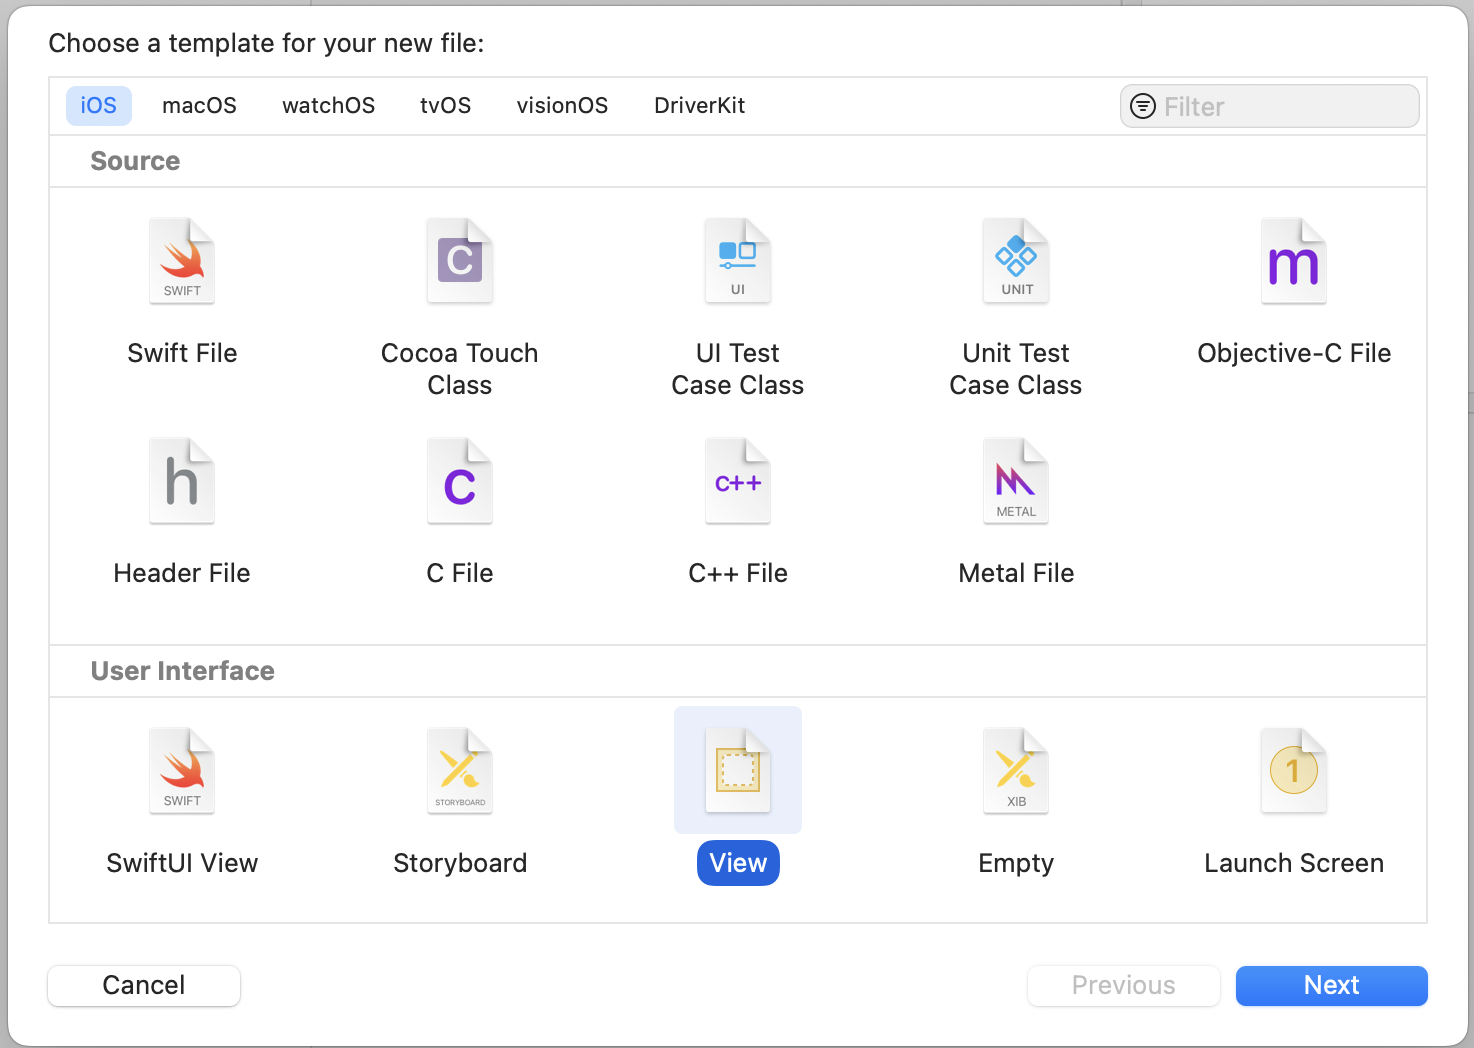Viewport: 1474px width, 1048px height.
Task: Pick the C File template icon
Action: [x=460, y=482]
